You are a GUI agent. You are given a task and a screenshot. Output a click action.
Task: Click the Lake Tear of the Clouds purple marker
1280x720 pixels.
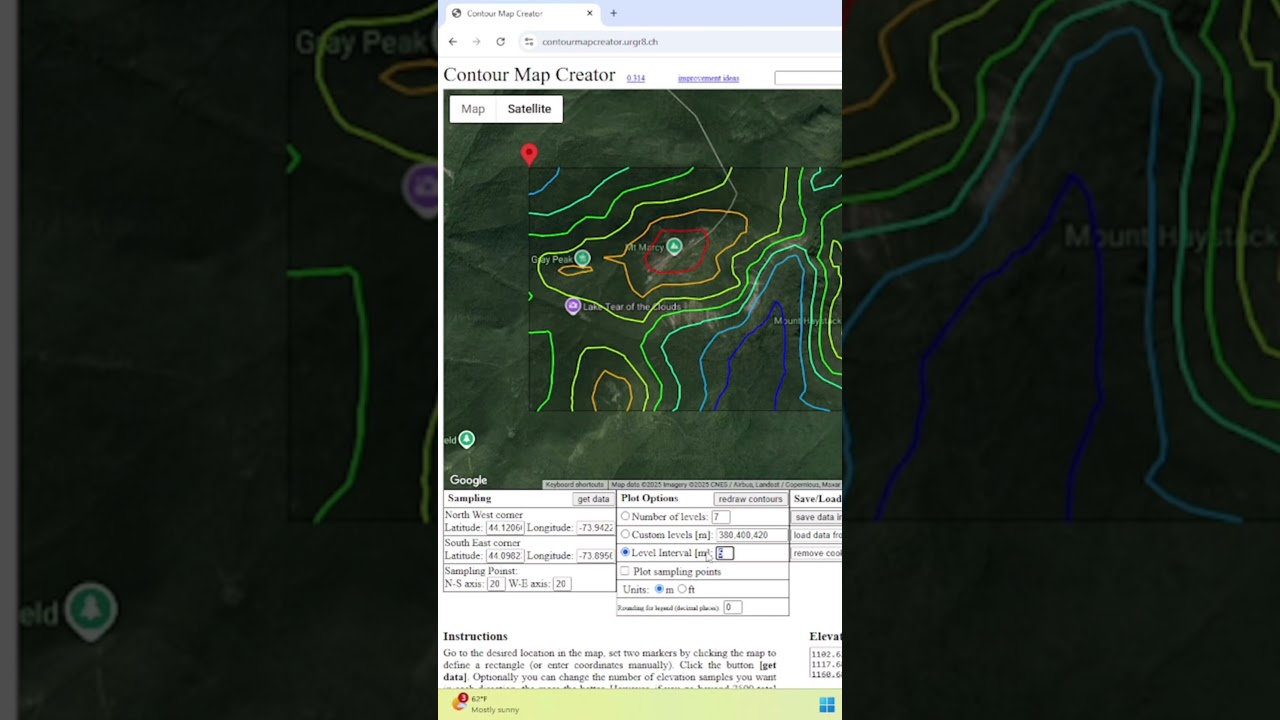click(x=573, y=306)
